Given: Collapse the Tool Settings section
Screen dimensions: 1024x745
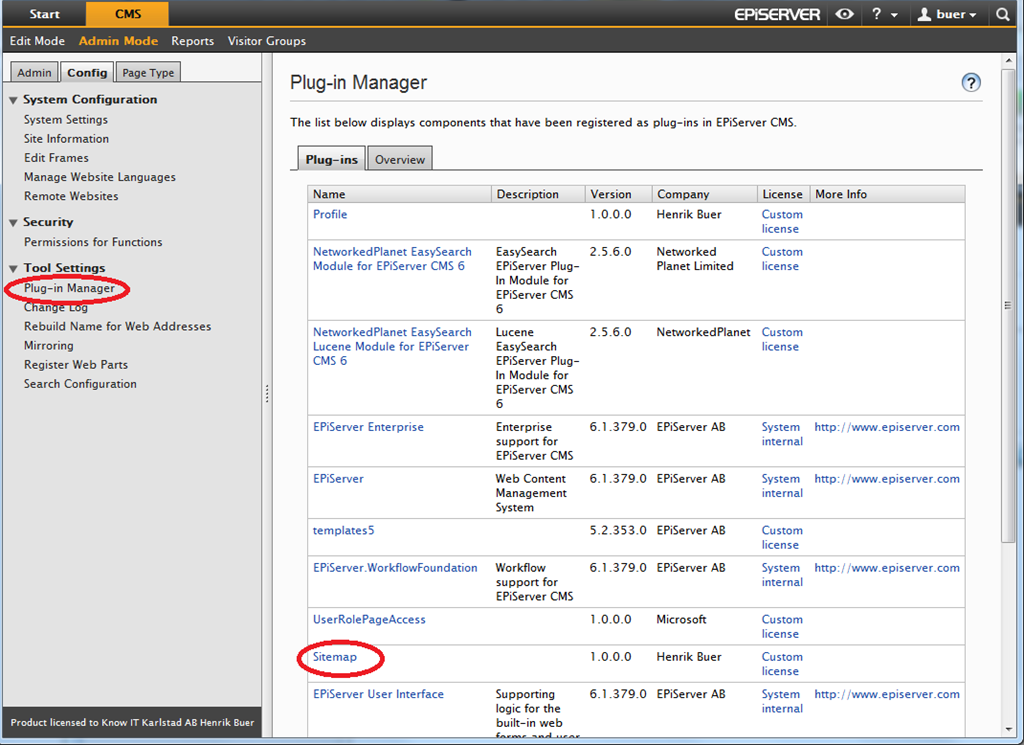Looking at the screenshot, I should click(x=14, y=269).
